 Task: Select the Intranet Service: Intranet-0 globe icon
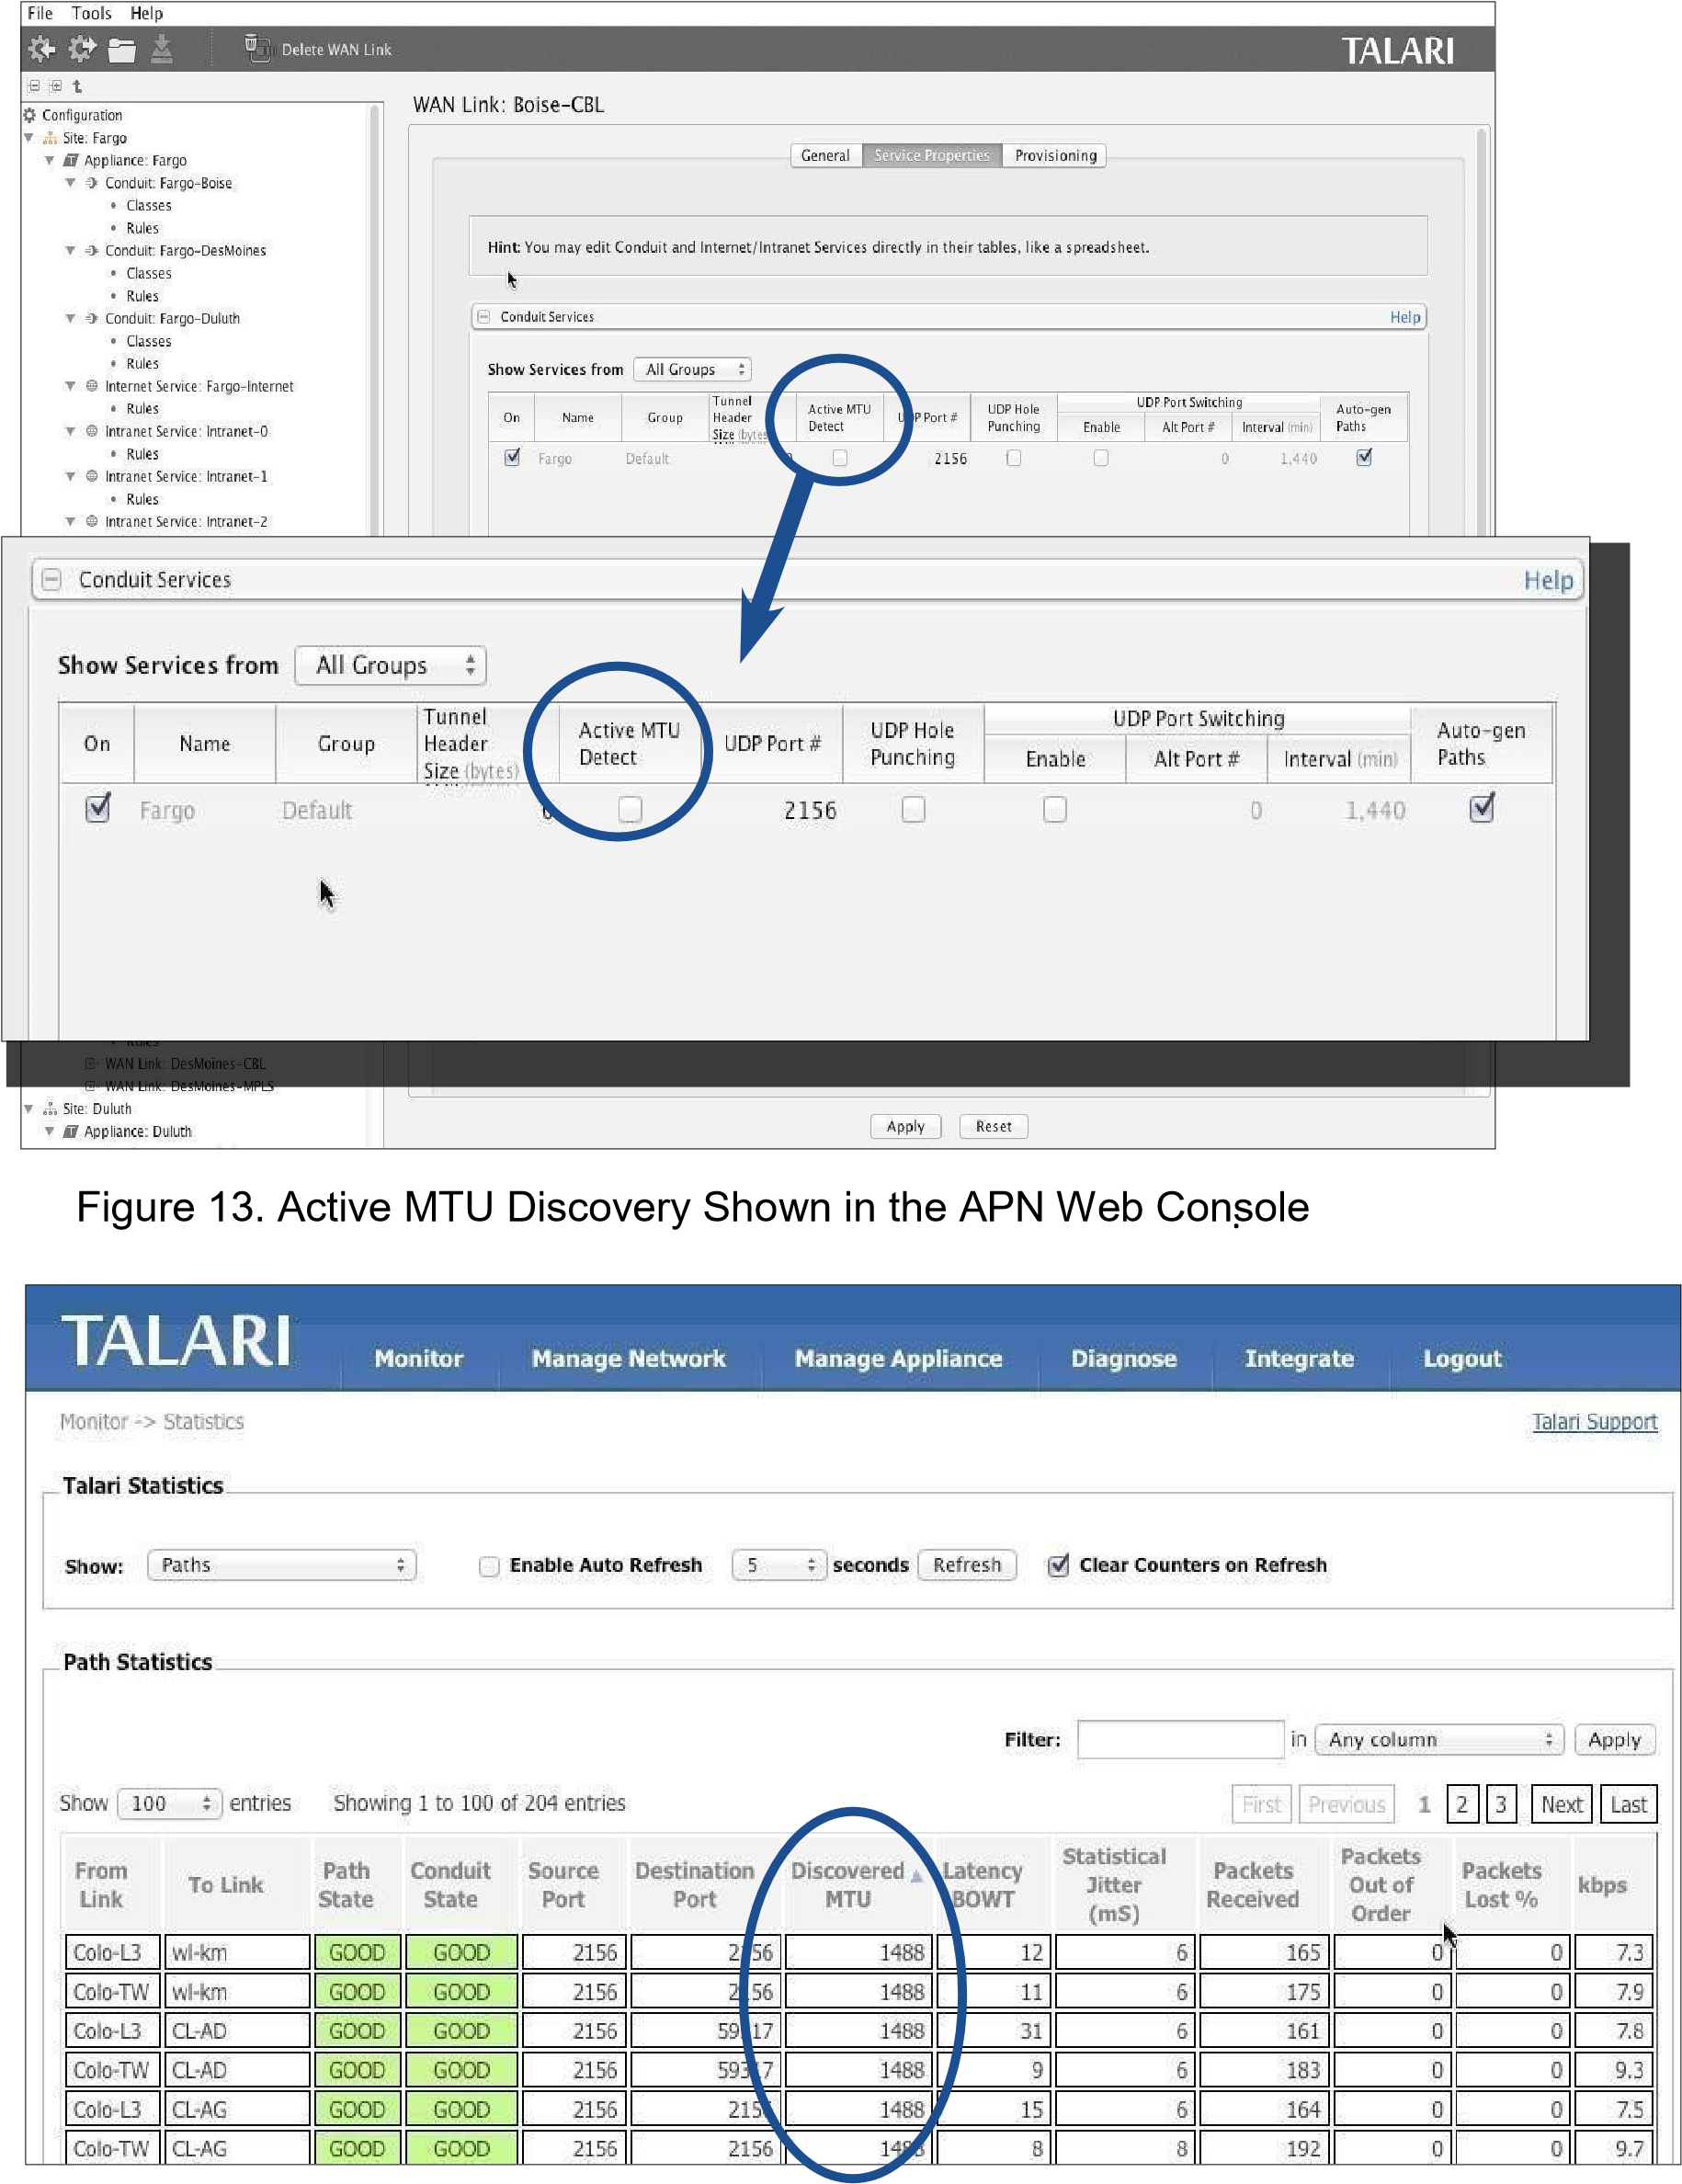pos(92,431)
